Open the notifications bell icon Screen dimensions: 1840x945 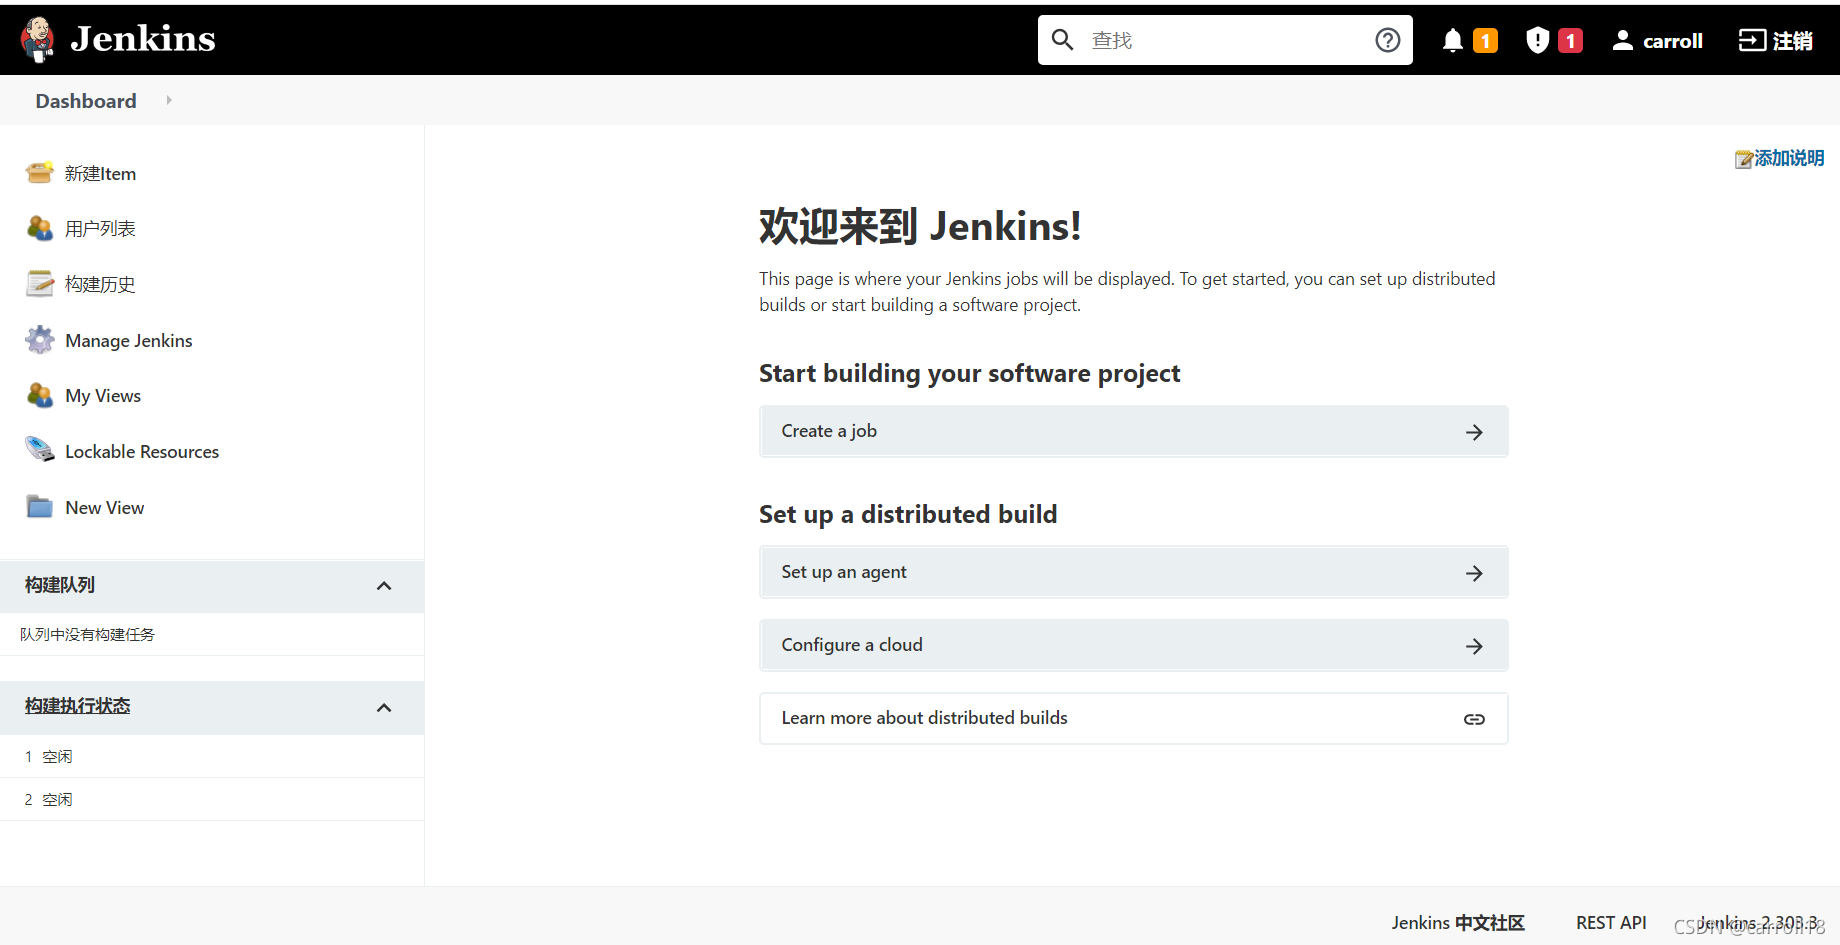(1453, 40)
